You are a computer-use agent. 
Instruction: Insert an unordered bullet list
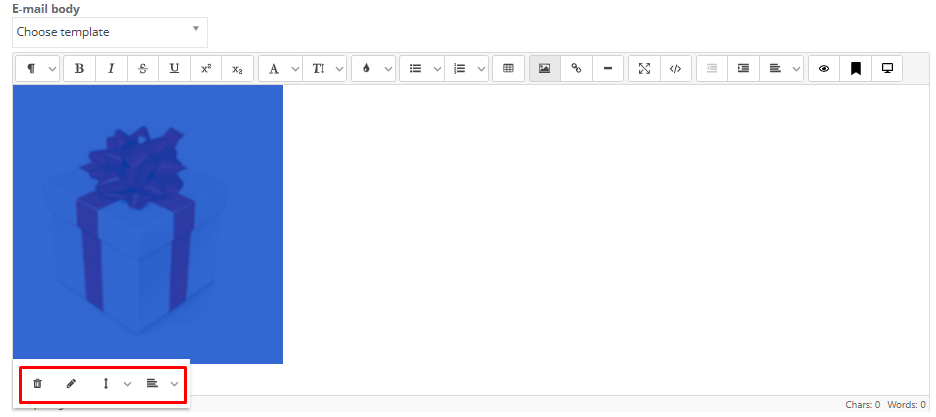[x=415, y=69]
